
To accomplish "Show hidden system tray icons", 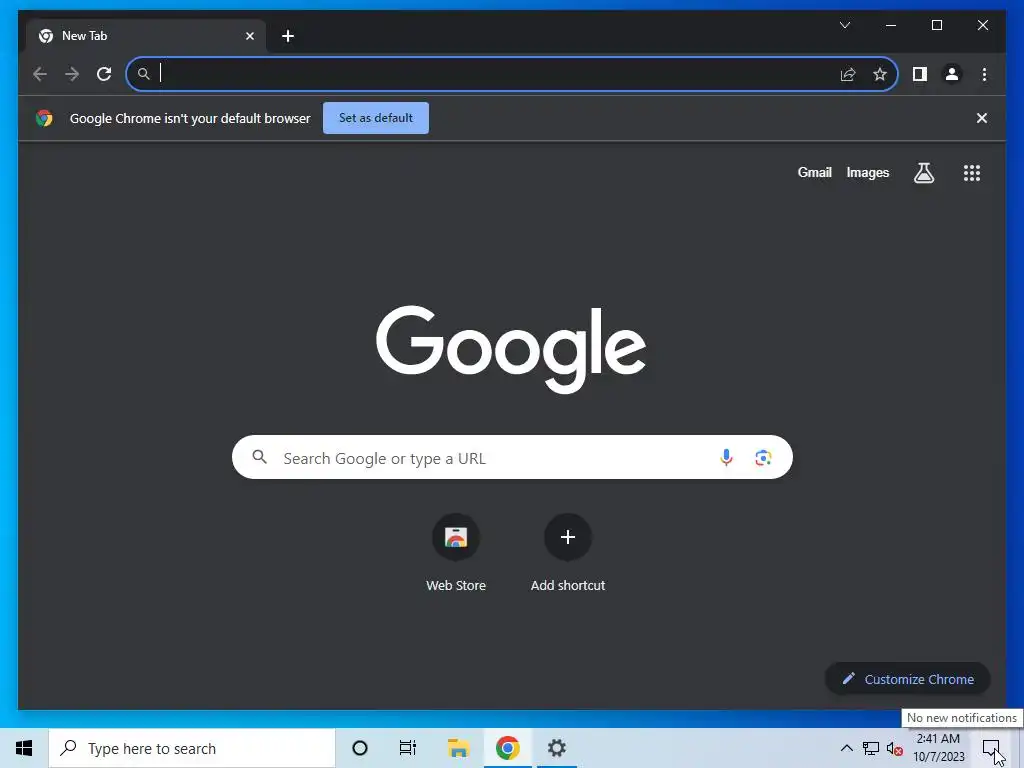I will [x=846, y=748].
